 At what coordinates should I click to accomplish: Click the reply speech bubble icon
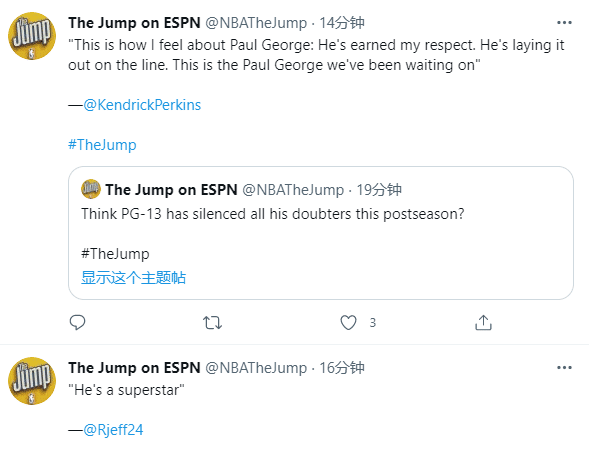[x=77, y=322]
